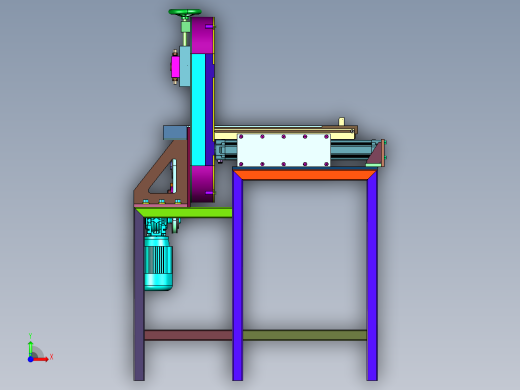Image resolution: width=520 pixels, height=390 pixels.
Task: Select the white bolted cover plate
Action: (284, 150)
